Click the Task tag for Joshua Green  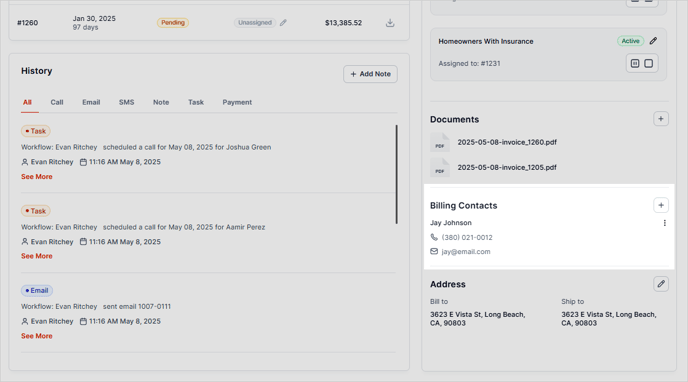36,131
